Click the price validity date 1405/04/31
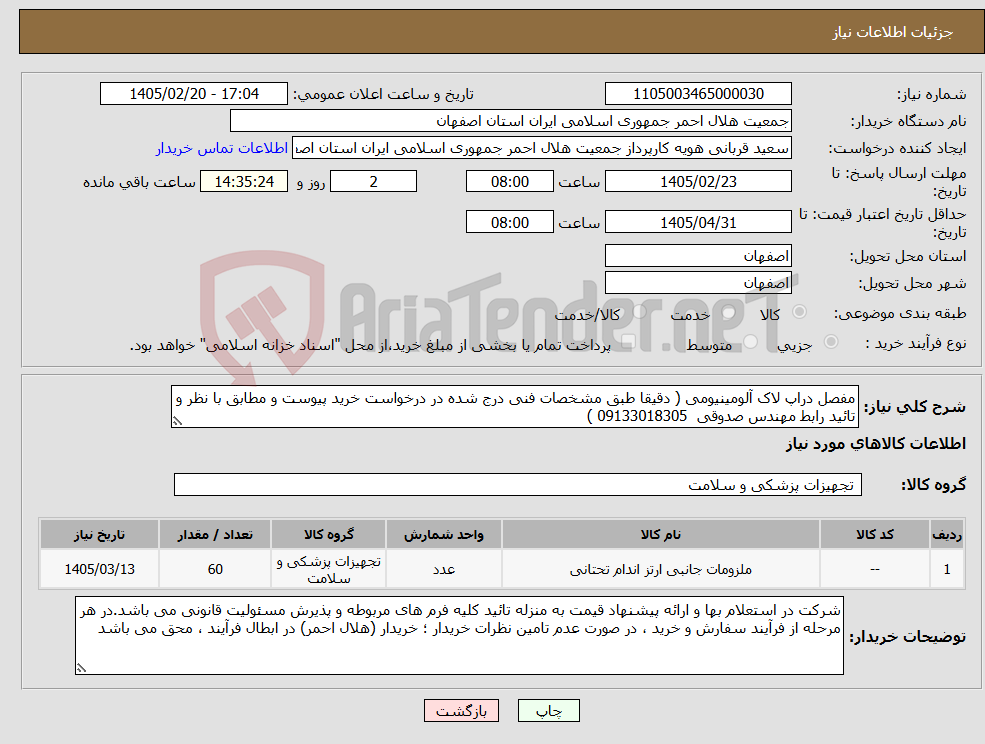985x744 pixels. point(698,222)
